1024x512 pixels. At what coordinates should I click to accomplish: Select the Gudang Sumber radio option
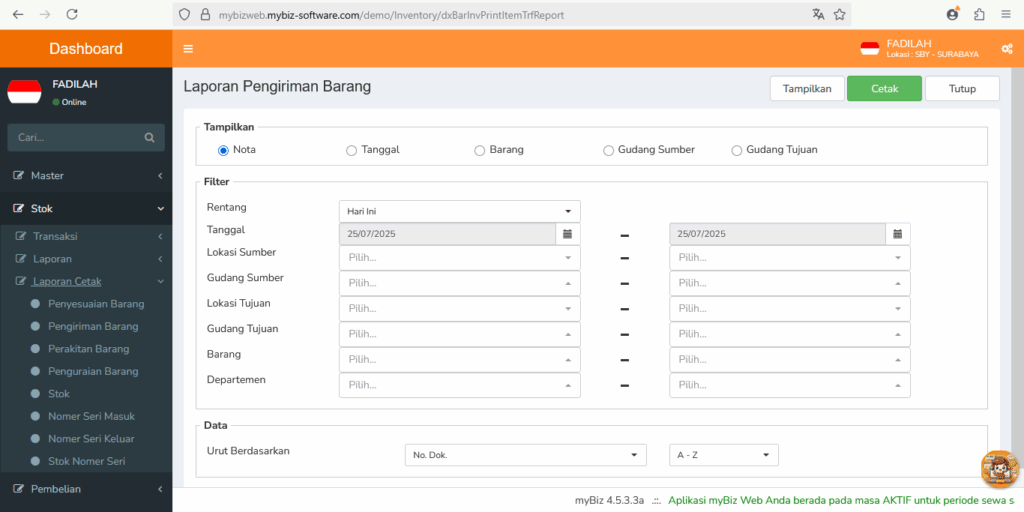609,150
